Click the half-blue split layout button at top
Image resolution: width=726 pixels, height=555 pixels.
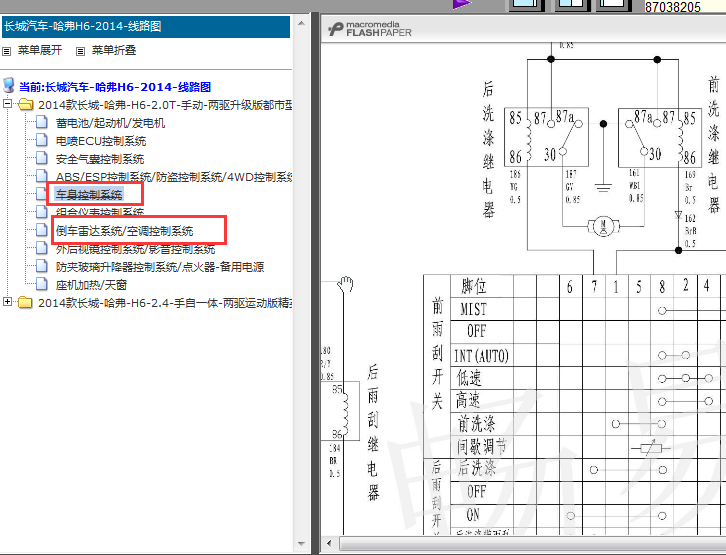pyautogui.click(x=572, y=5)
